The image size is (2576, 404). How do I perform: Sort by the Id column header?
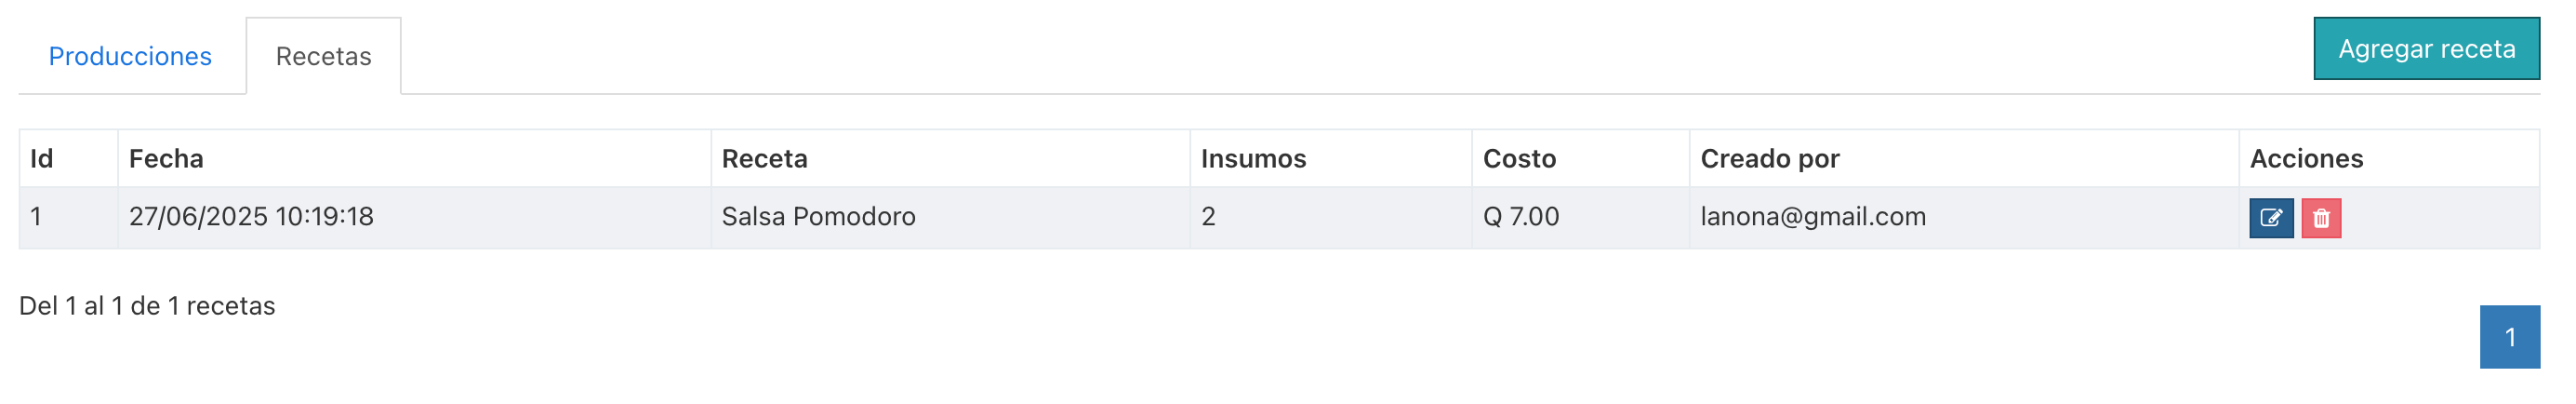click(x=68, y=158)
